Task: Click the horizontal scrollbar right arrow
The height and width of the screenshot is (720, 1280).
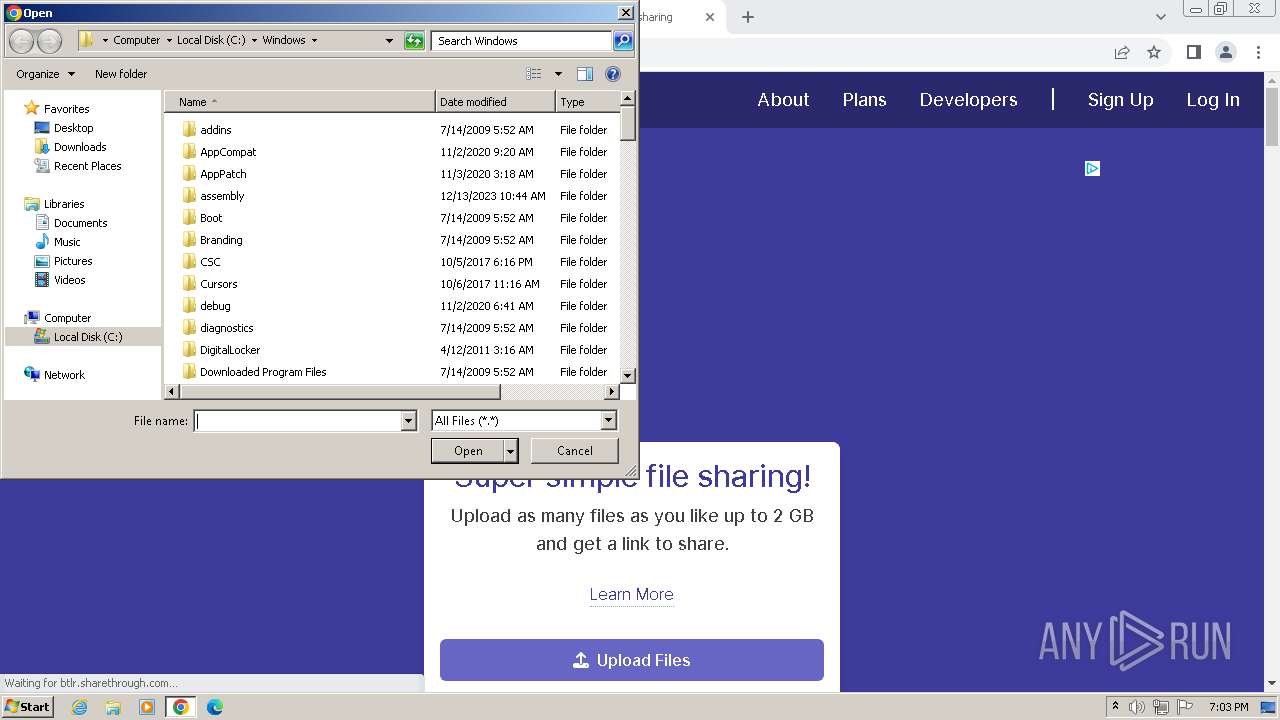Action: (613, 391)
